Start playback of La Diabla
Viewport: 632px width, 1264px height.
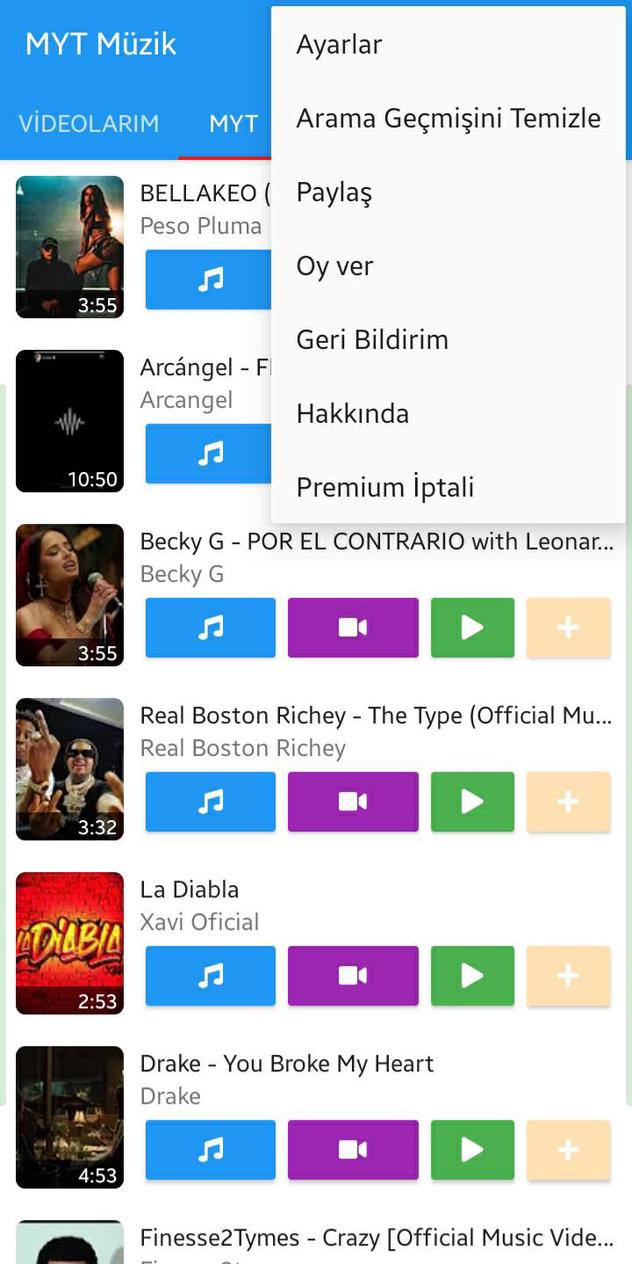[472, 975]
